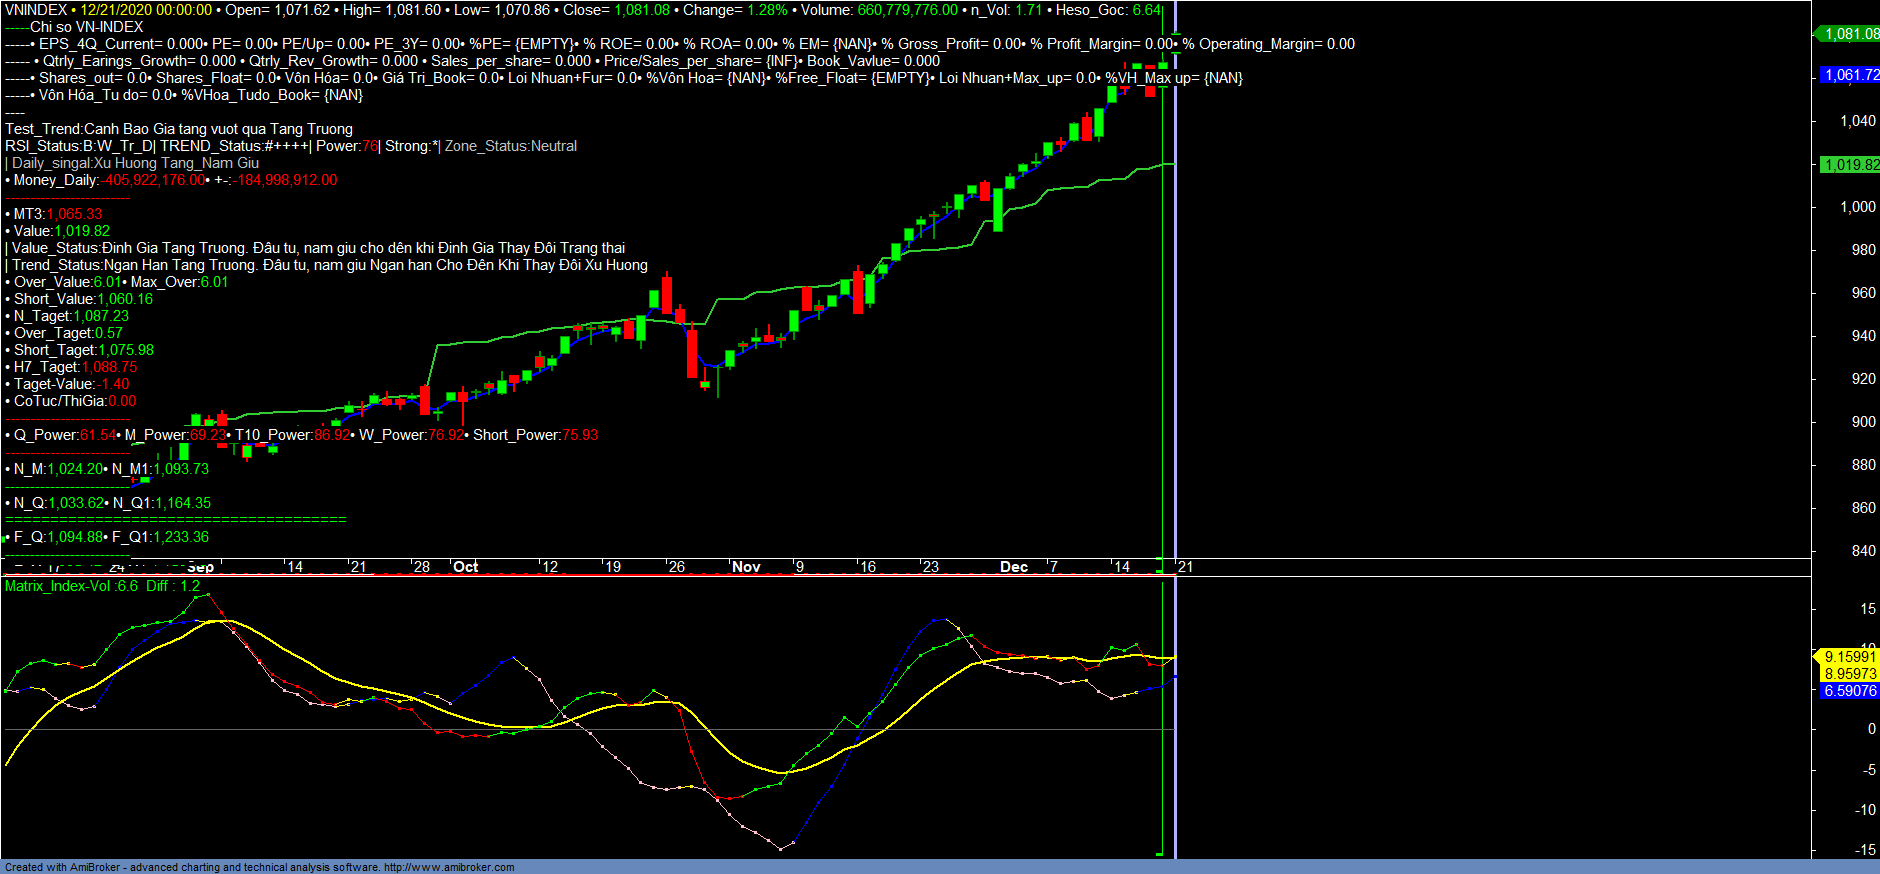Viewport: 1880px width, 874px height.
Task: Jump to the Oct marker on the date axis
Action: coord(465,567)
